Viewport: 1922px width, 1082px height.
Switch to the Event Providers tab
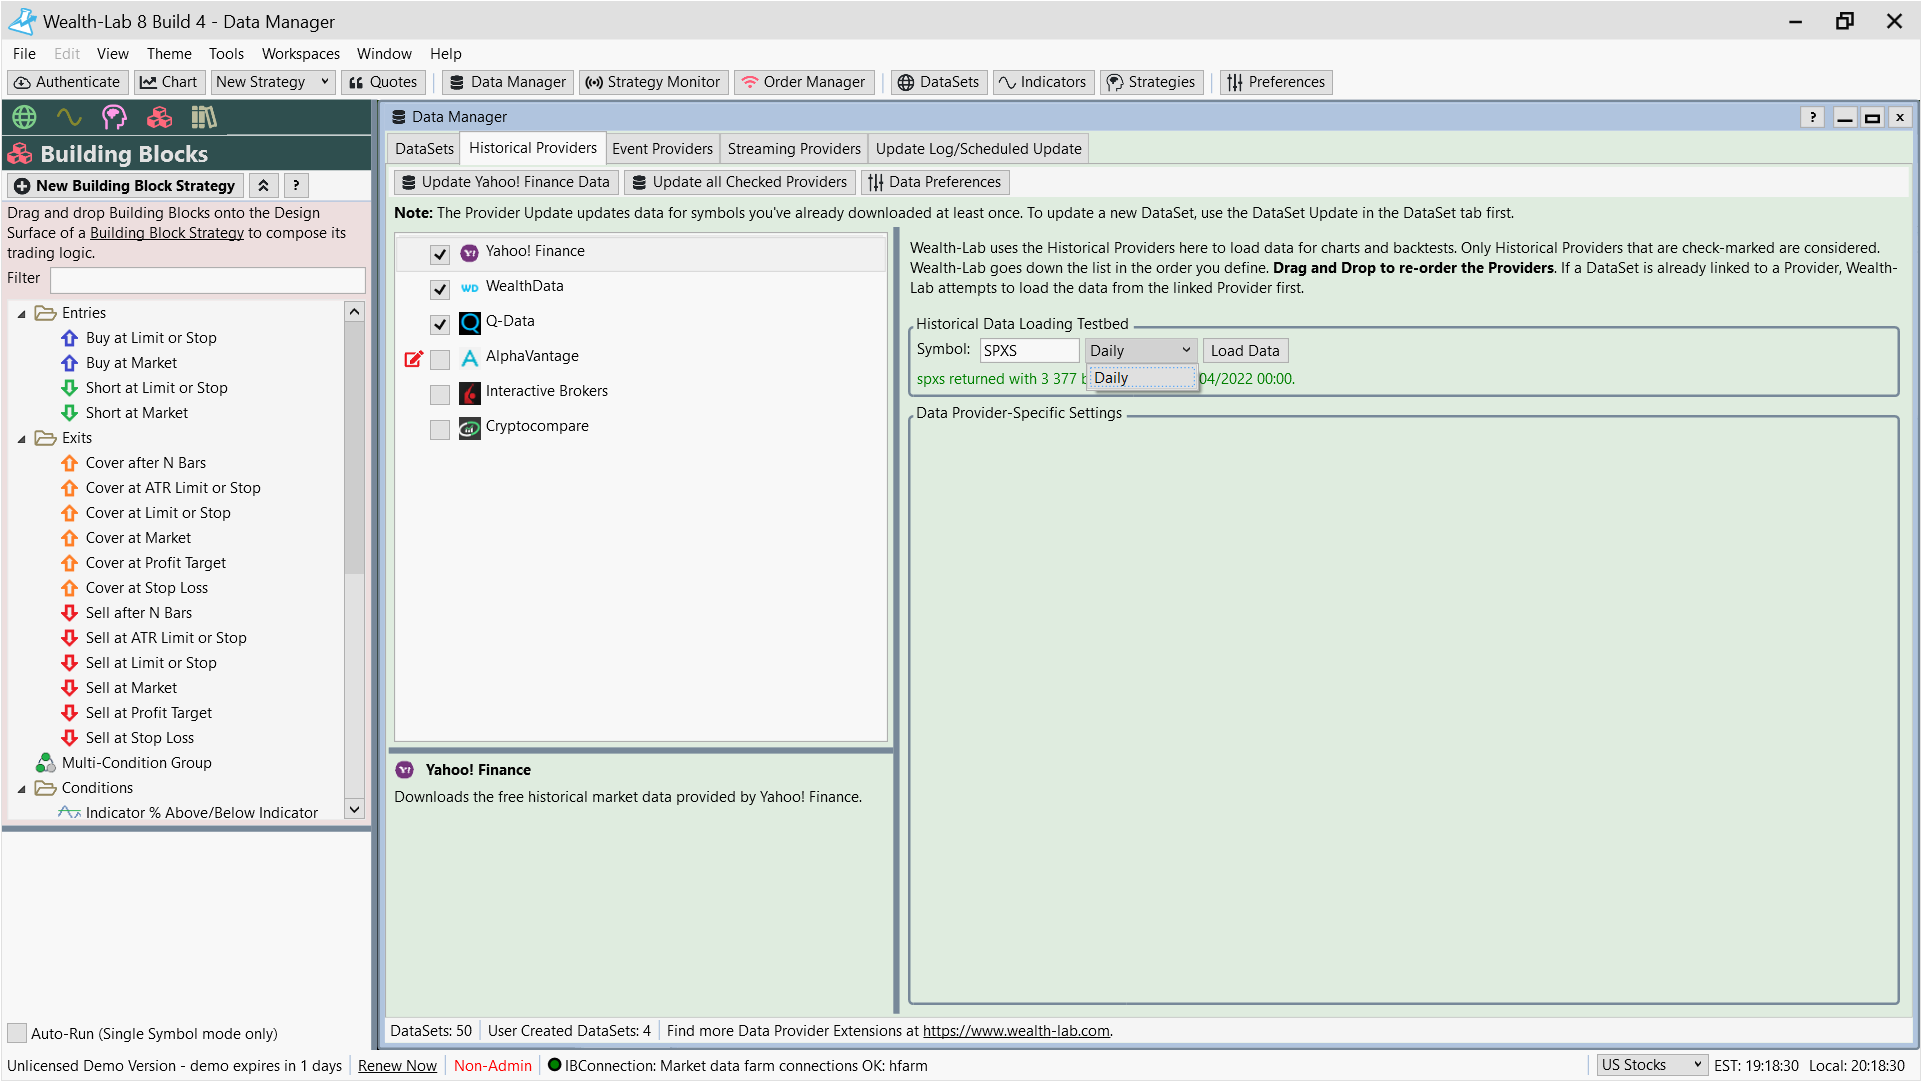point(662,149)
